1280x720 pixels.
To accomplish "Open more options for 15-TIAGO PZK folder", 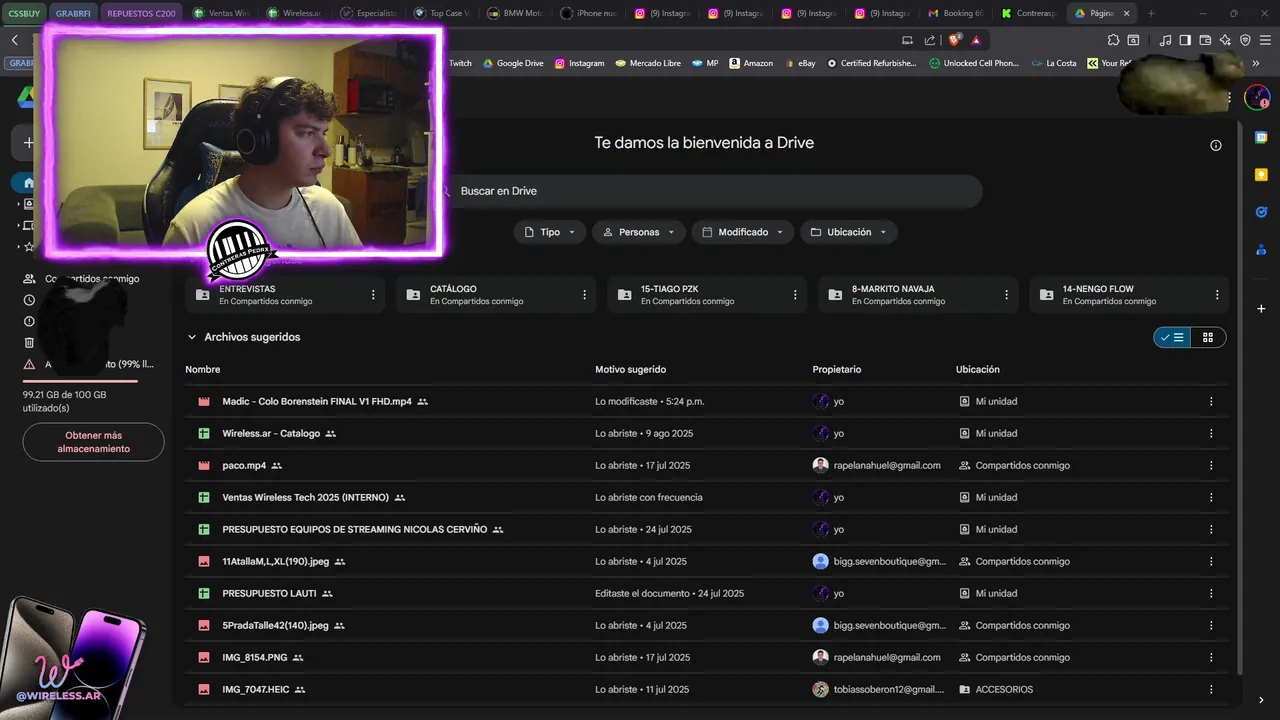I will click(795, 295).
